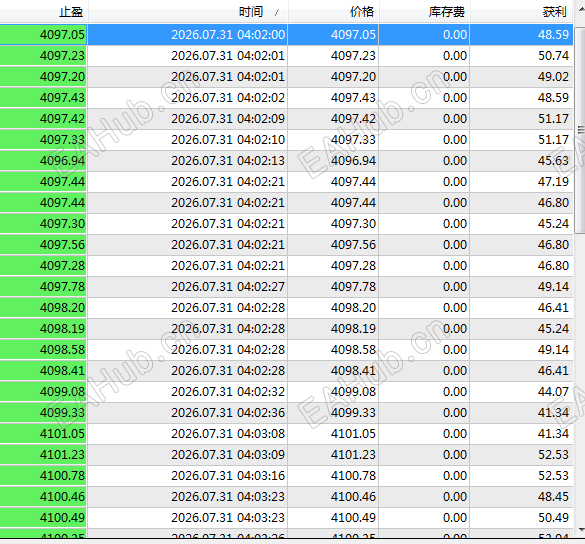Select the row timed 2026.07.31 04:02:32
The height and width of the screenshot is (544, 585).
coord(287,392)
